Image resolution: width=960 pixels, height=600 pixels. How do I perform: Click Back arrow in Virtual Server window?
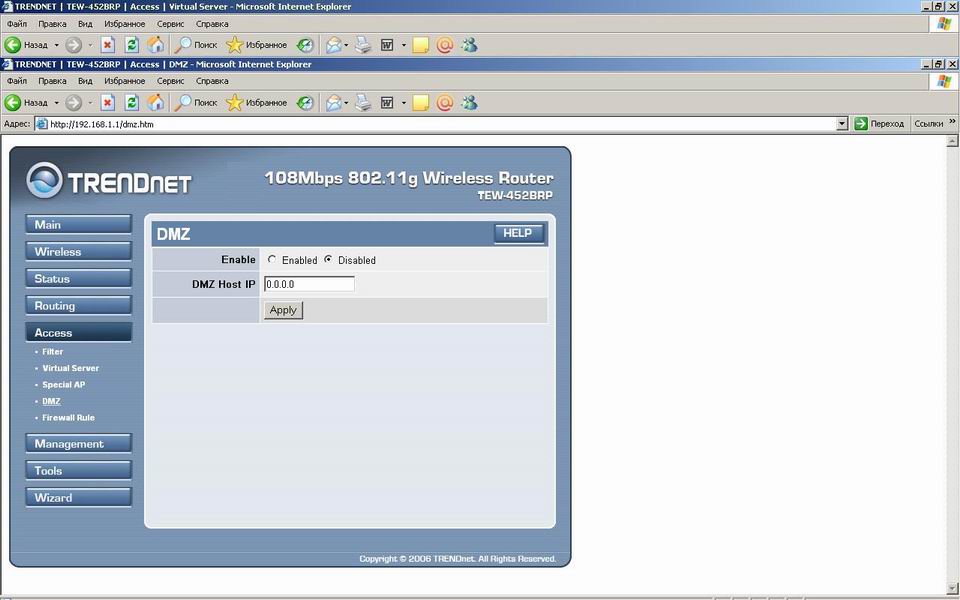pos(13,45)
